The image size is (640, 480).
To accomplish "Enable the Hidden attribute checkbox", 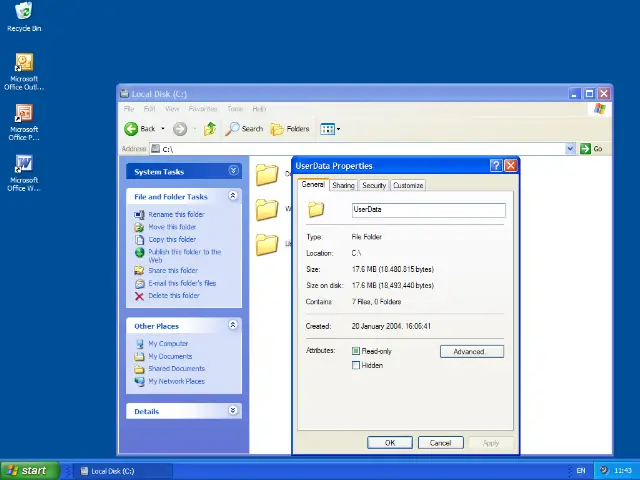I will click(356, 365).
